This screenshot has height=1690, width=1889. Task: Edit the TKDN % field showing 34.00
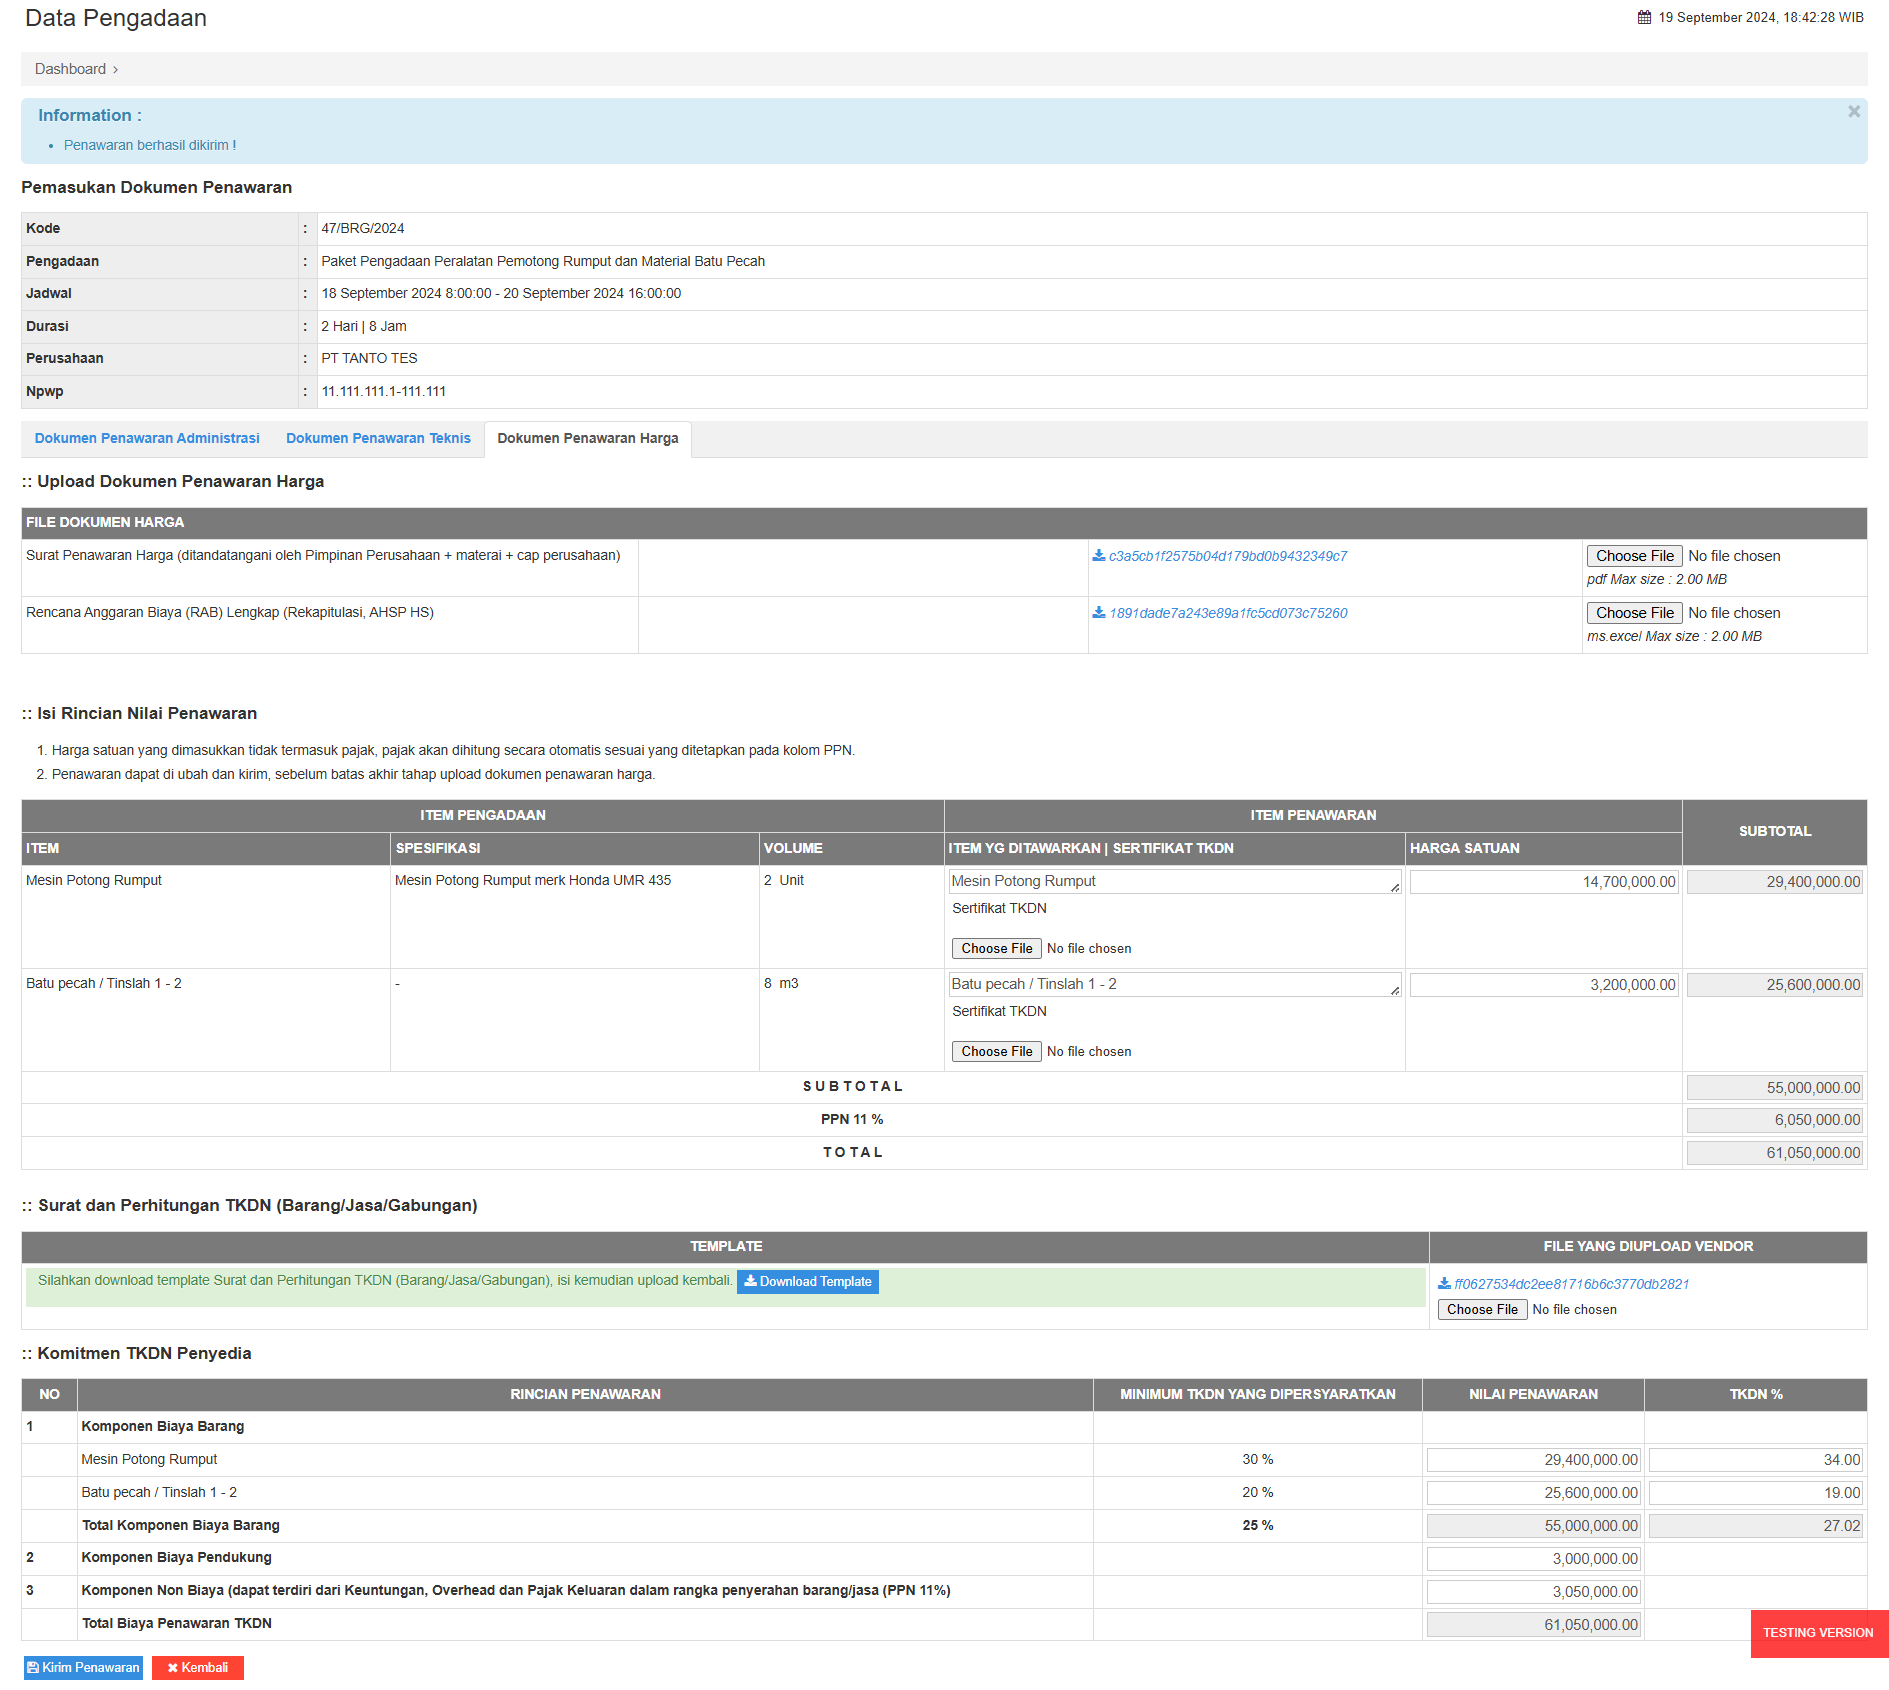1755,1461
